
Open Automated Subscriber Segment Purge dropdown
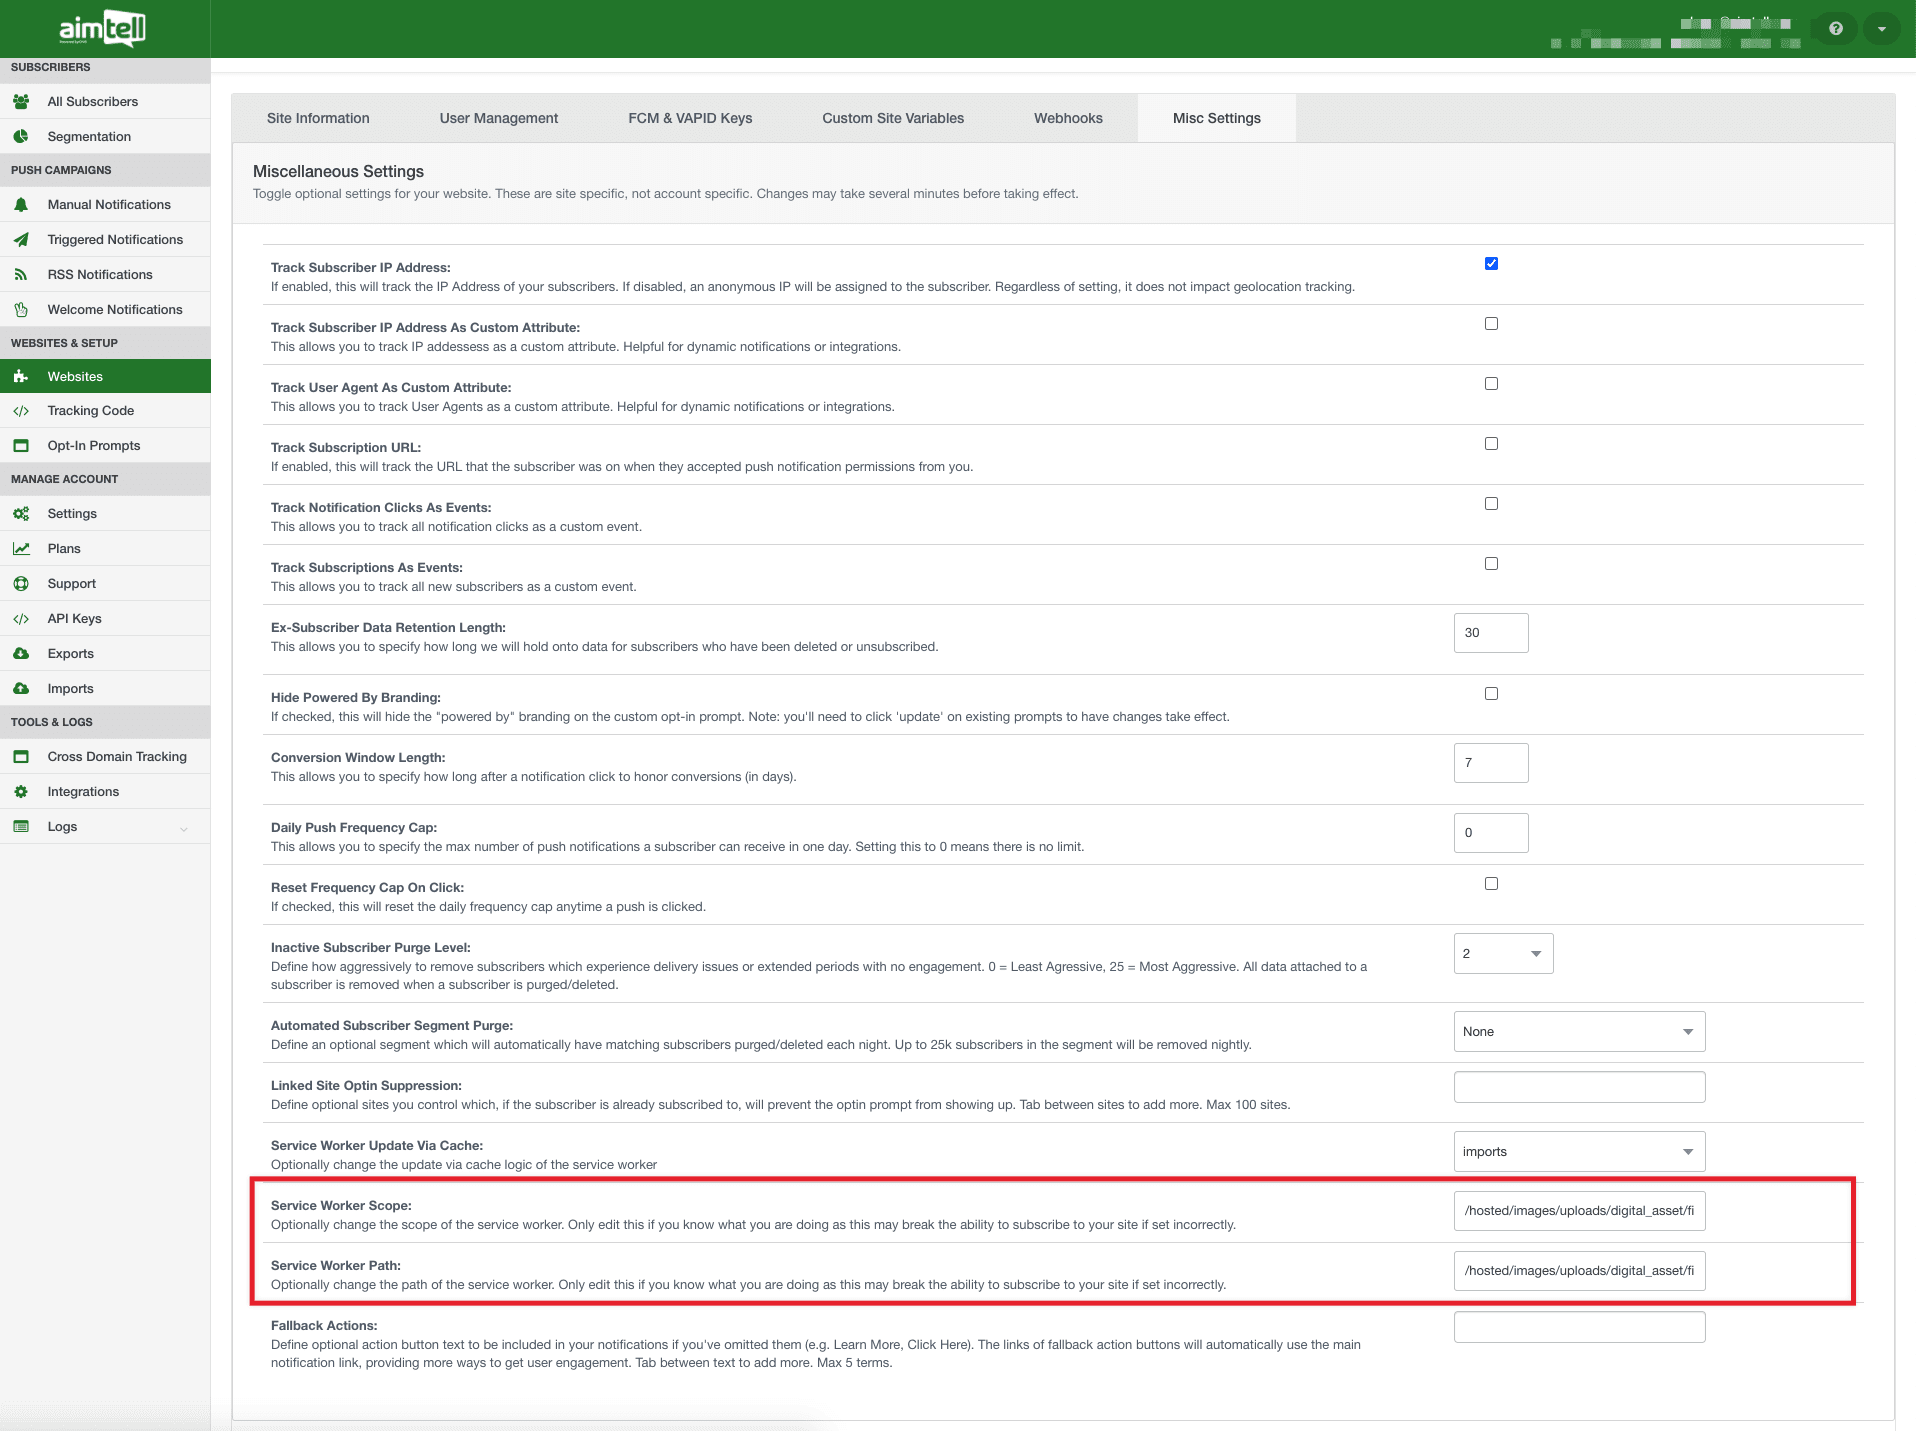coord(1578,1032)
